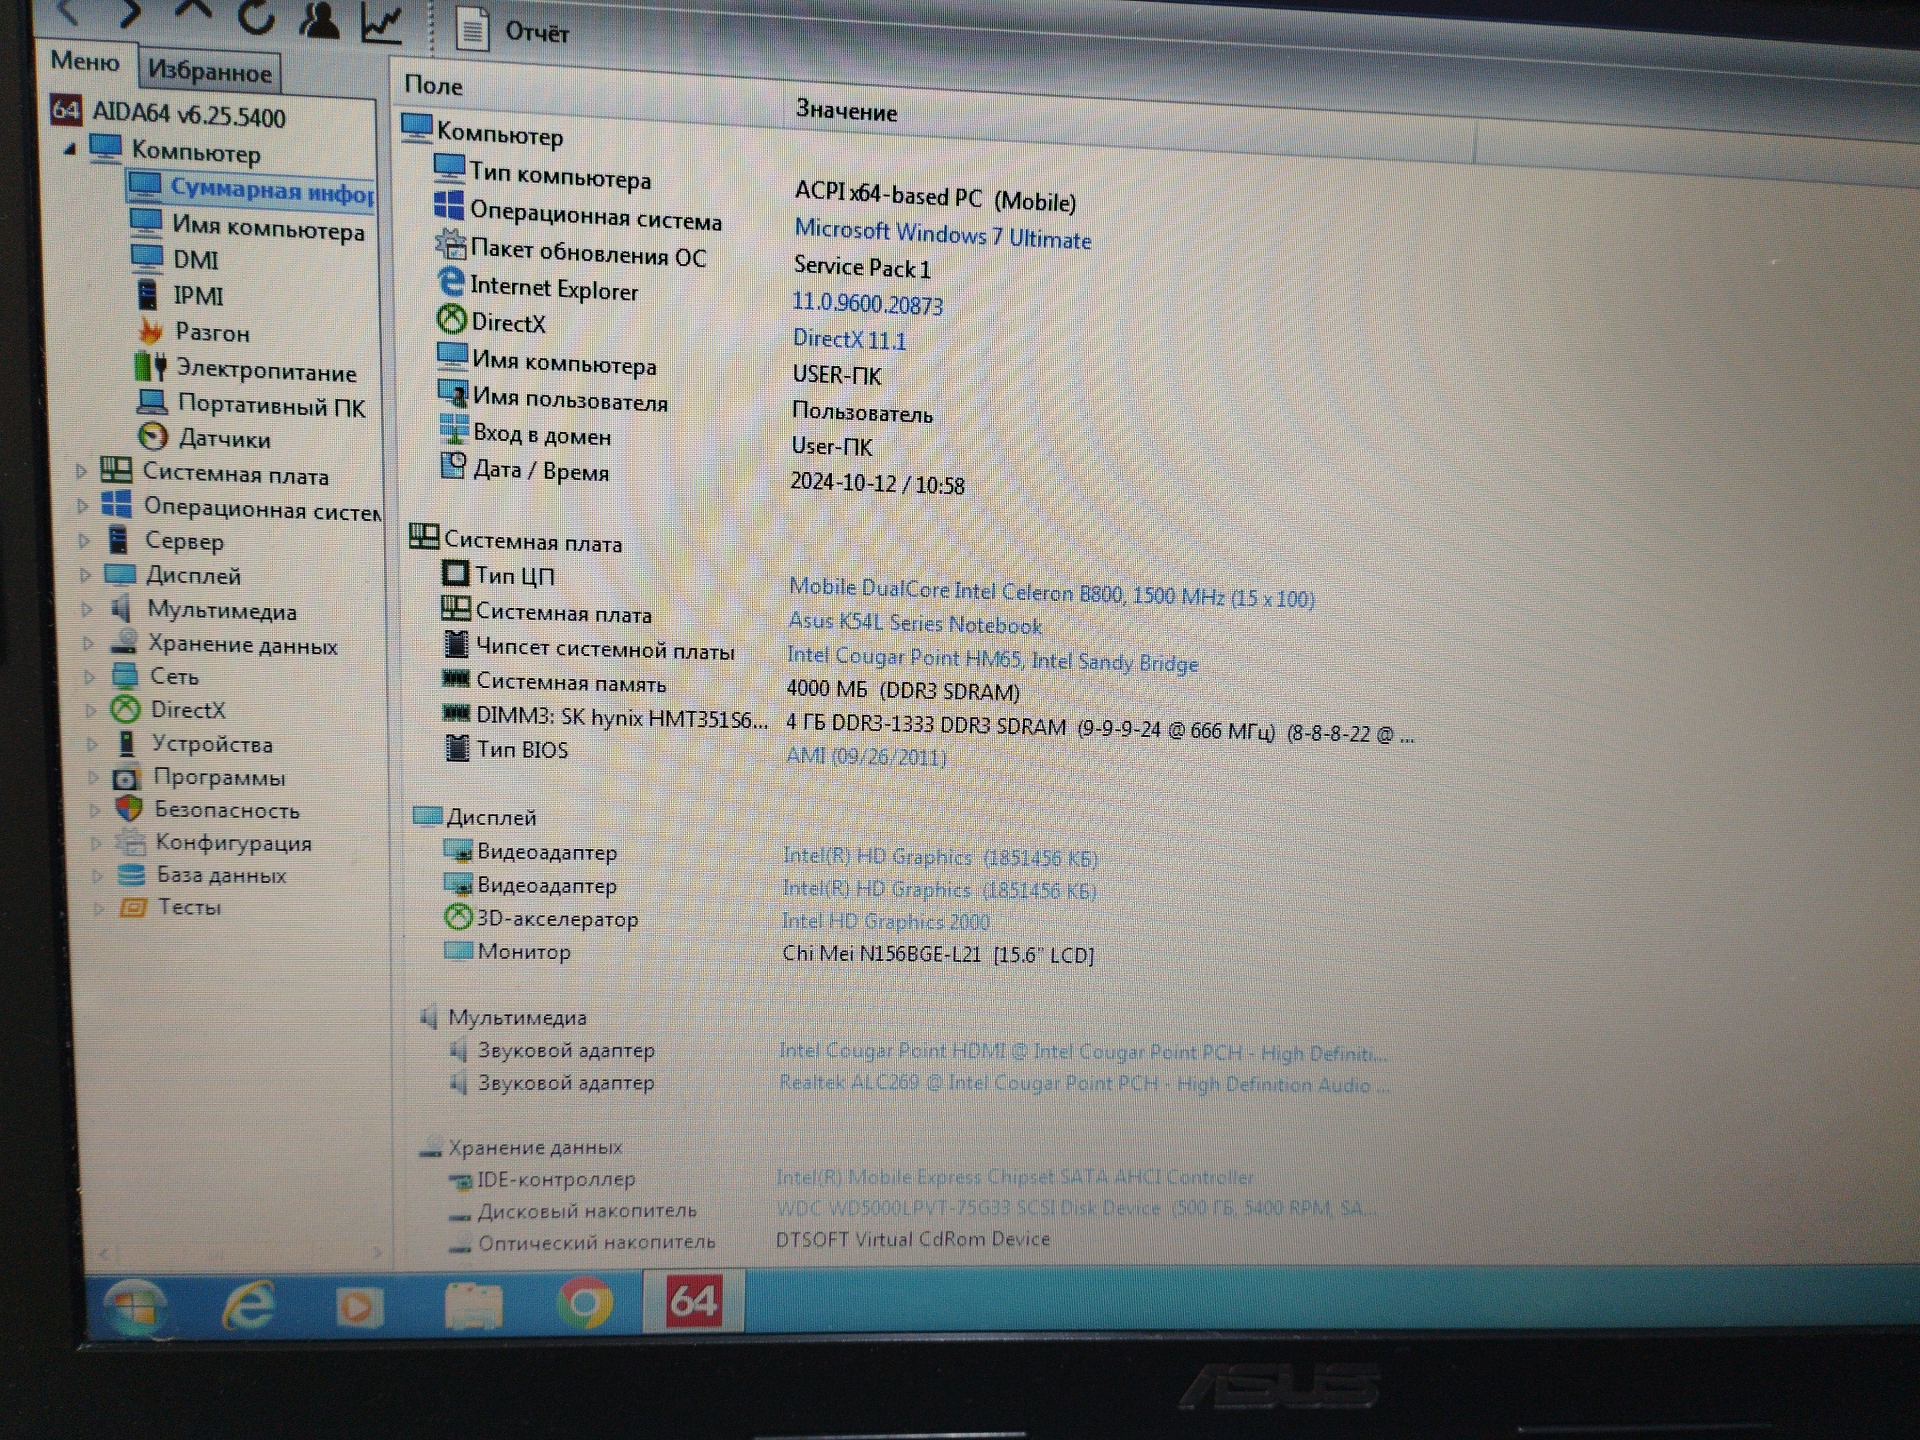The image size is (1920, 1440).
Task: Click the Безопасность shield icon
Action: point(129,808)
